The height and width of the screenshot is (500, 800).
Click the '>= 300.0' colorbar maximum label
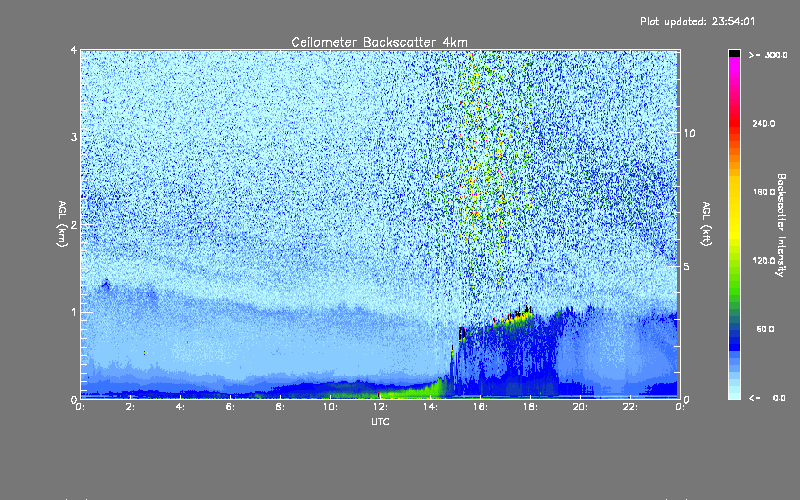(x=768, y=55)
